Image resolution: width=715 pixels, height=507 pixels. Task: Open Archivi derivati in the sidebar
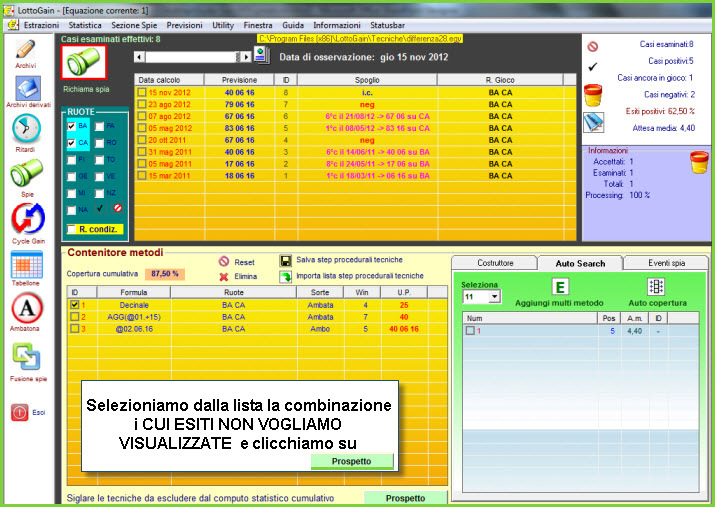pyautogui.click(x=28, y=88)
